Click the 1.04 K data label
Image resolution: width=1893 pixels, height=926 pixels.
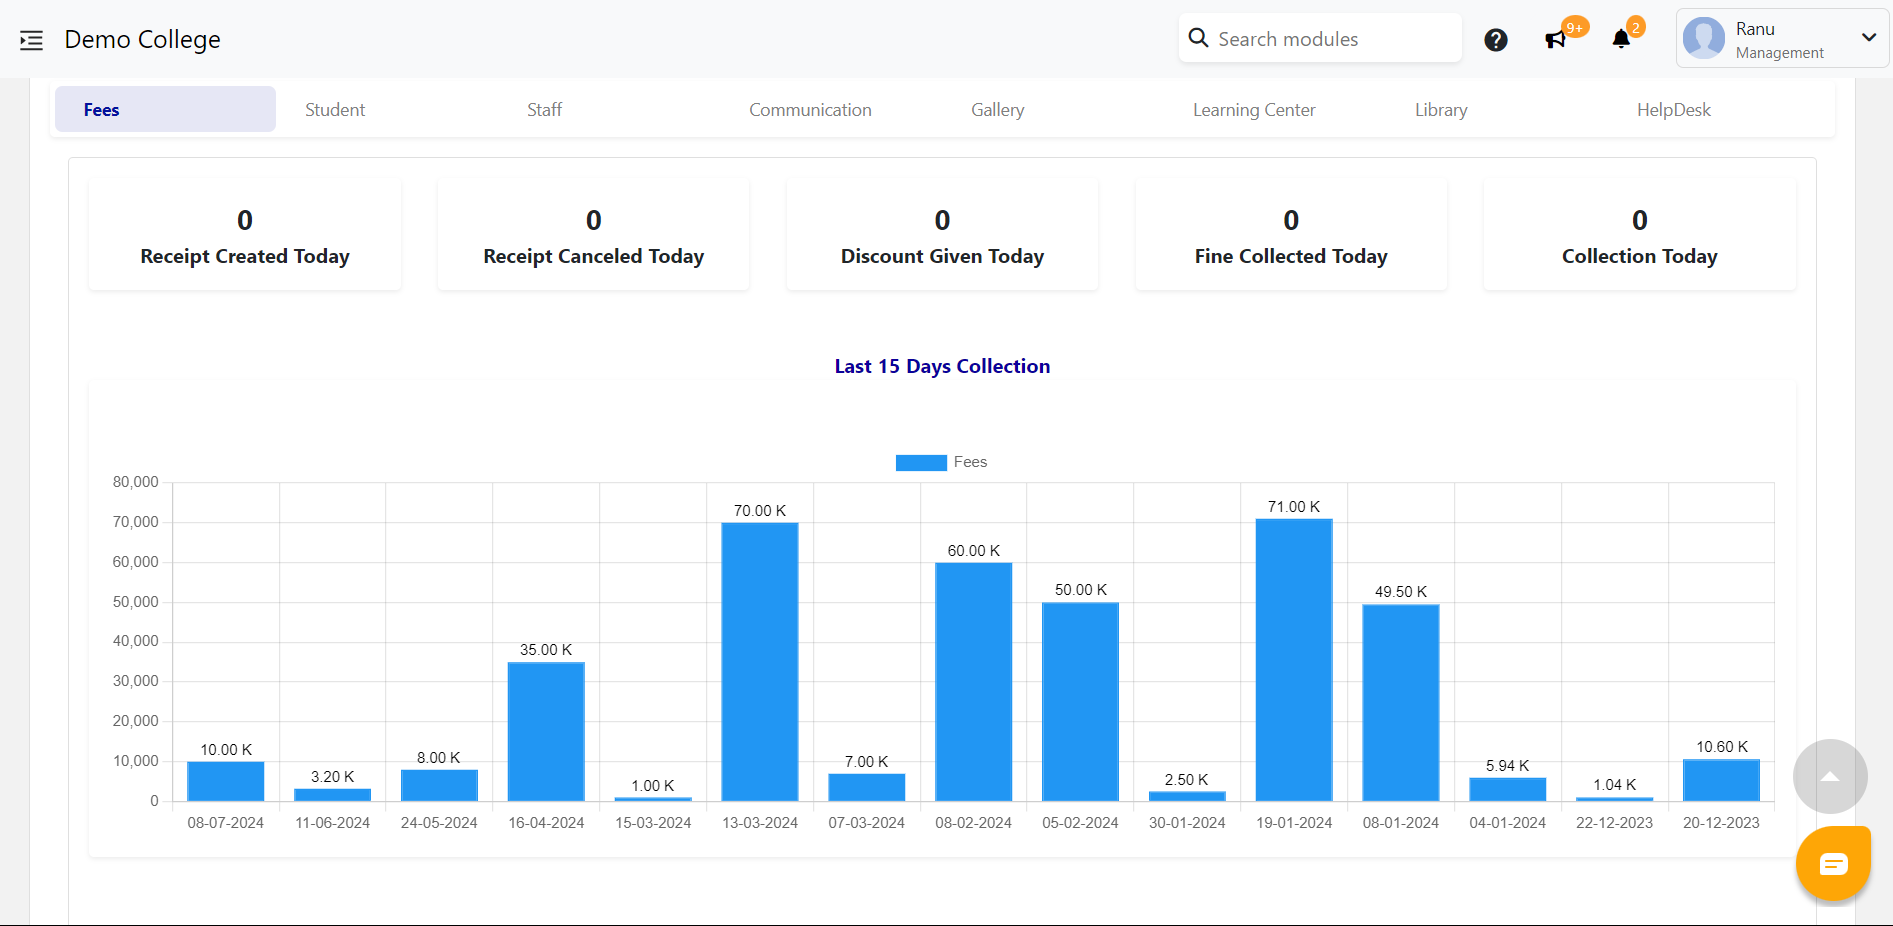tap(1614, 785)
